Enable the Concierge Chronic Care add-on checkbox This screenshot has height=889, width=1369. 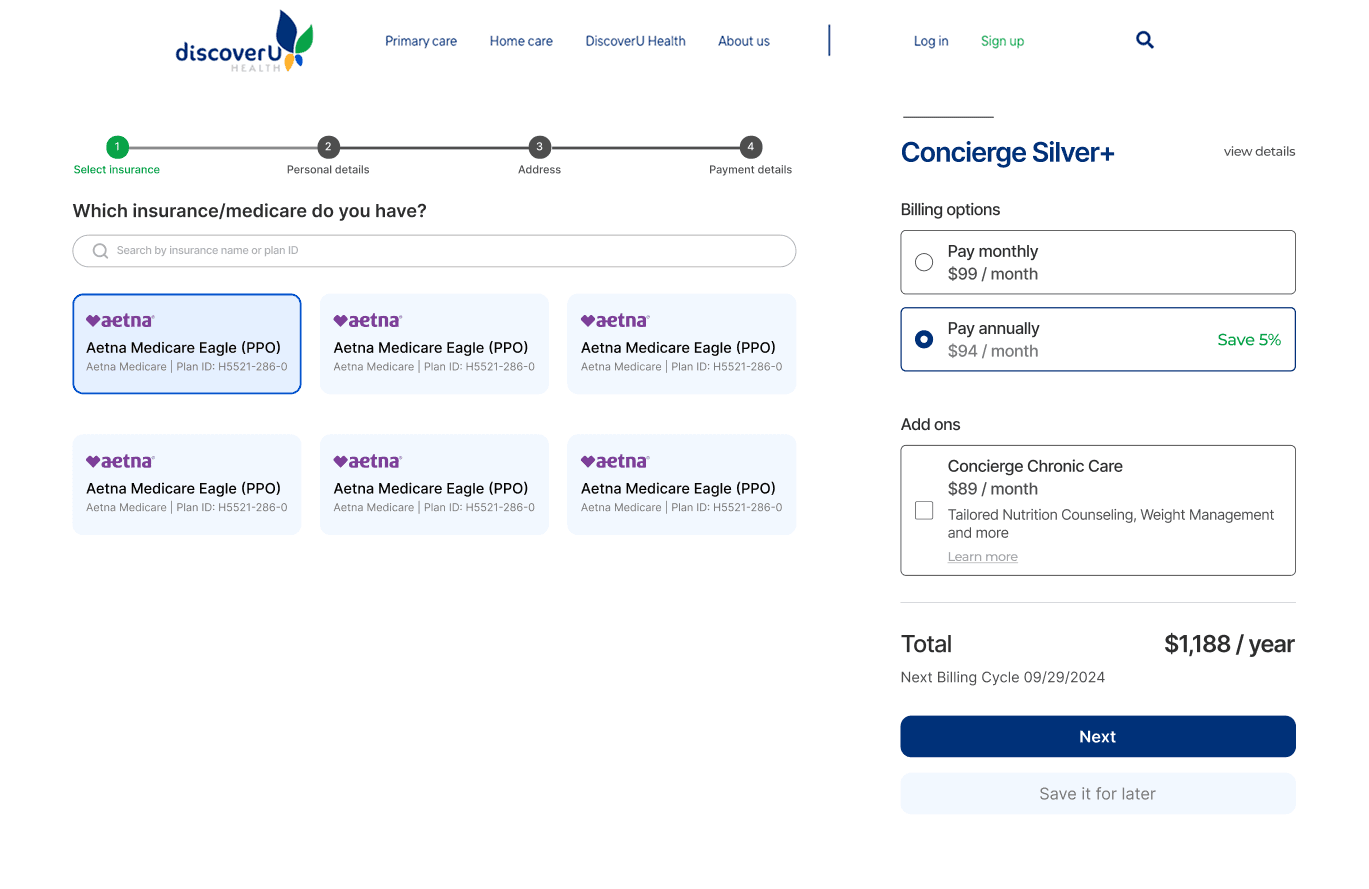(924, 511)
